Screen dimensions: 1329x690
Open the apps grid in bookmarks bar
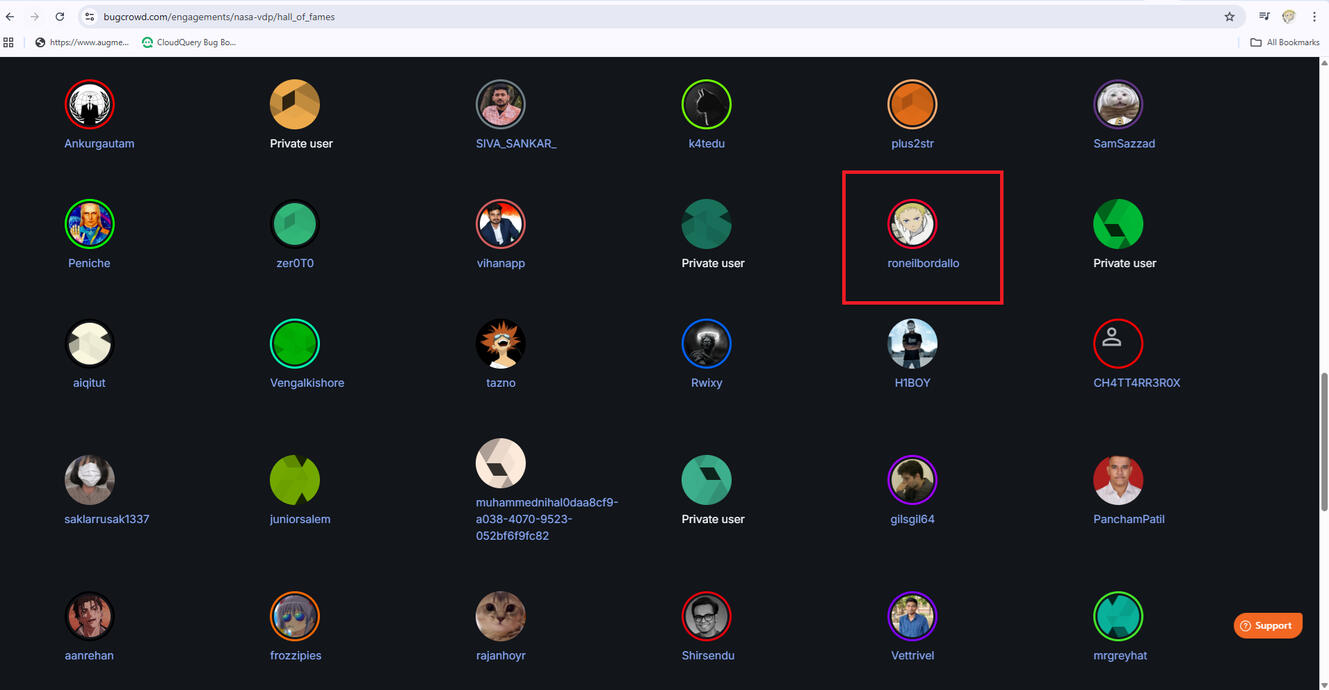tap(9, 42)
